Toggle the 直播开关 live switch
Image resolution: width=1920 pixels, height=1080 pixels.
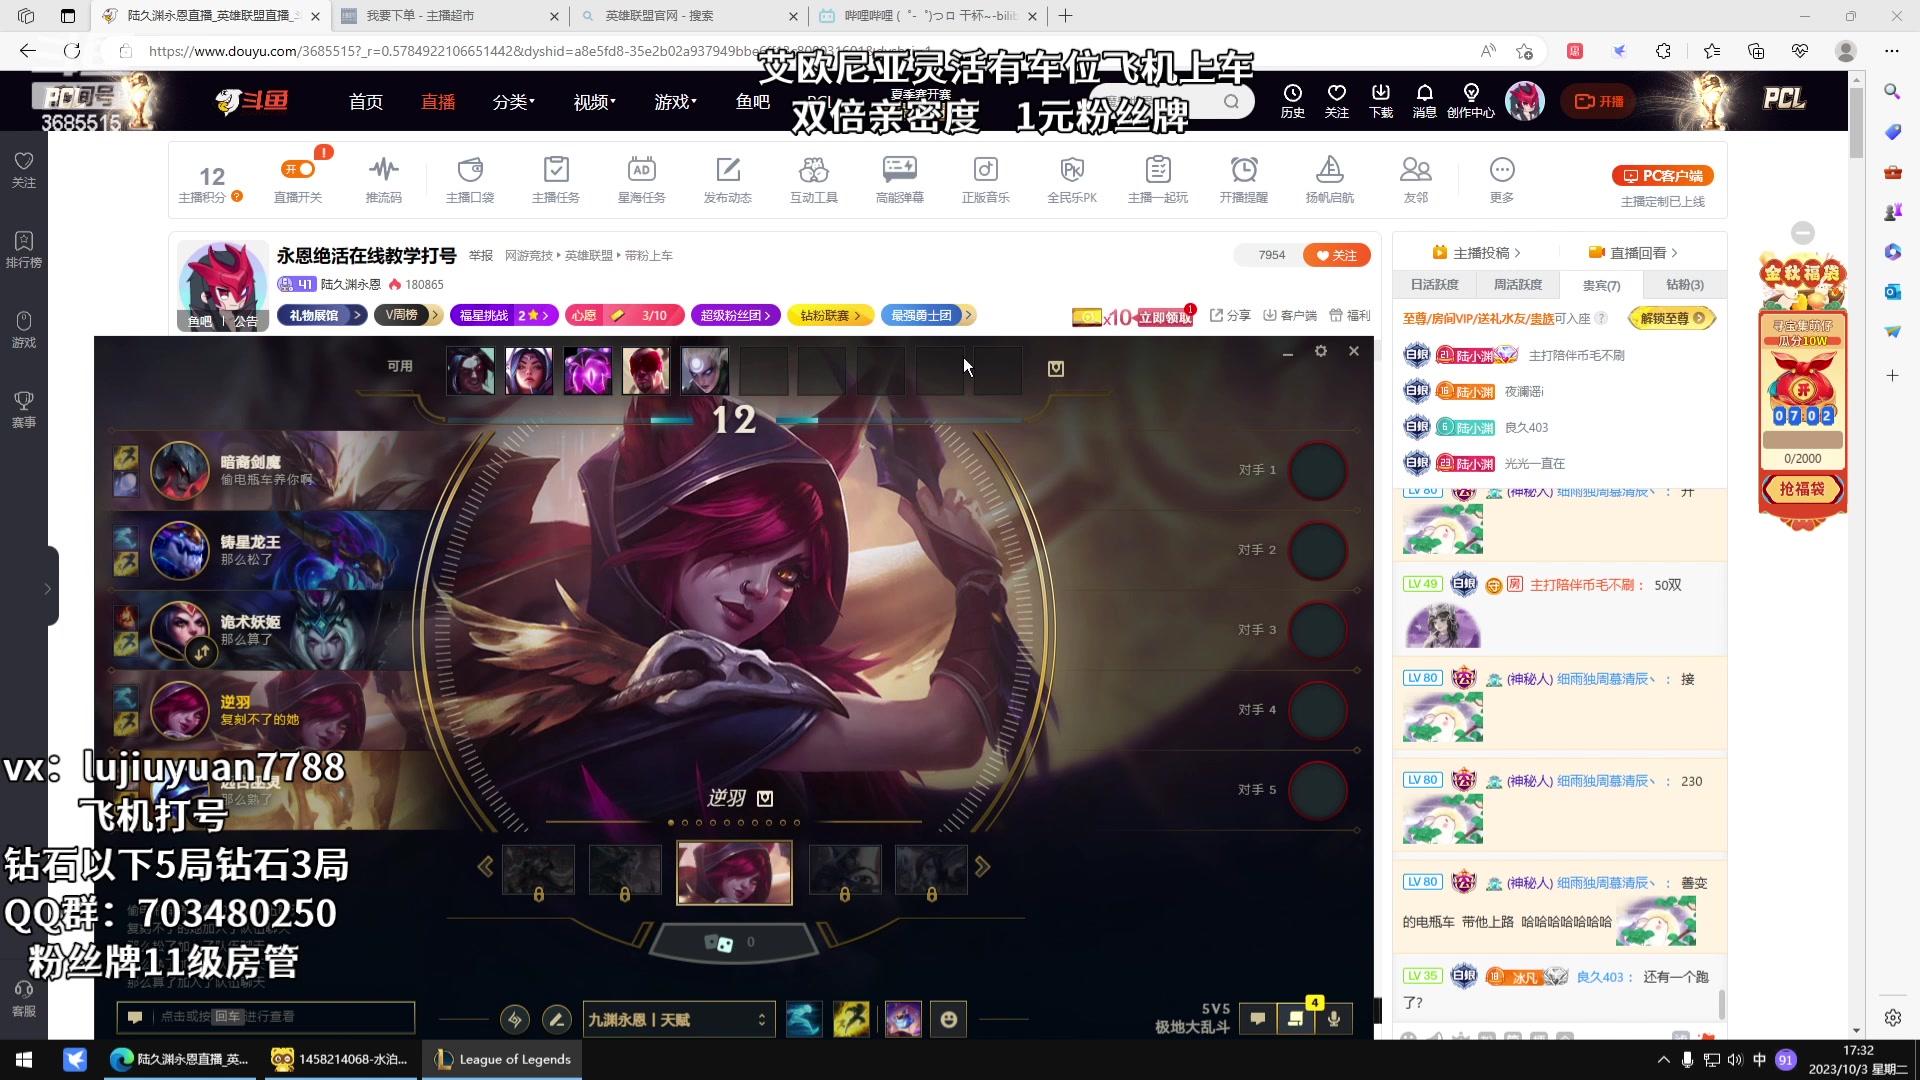298,169
